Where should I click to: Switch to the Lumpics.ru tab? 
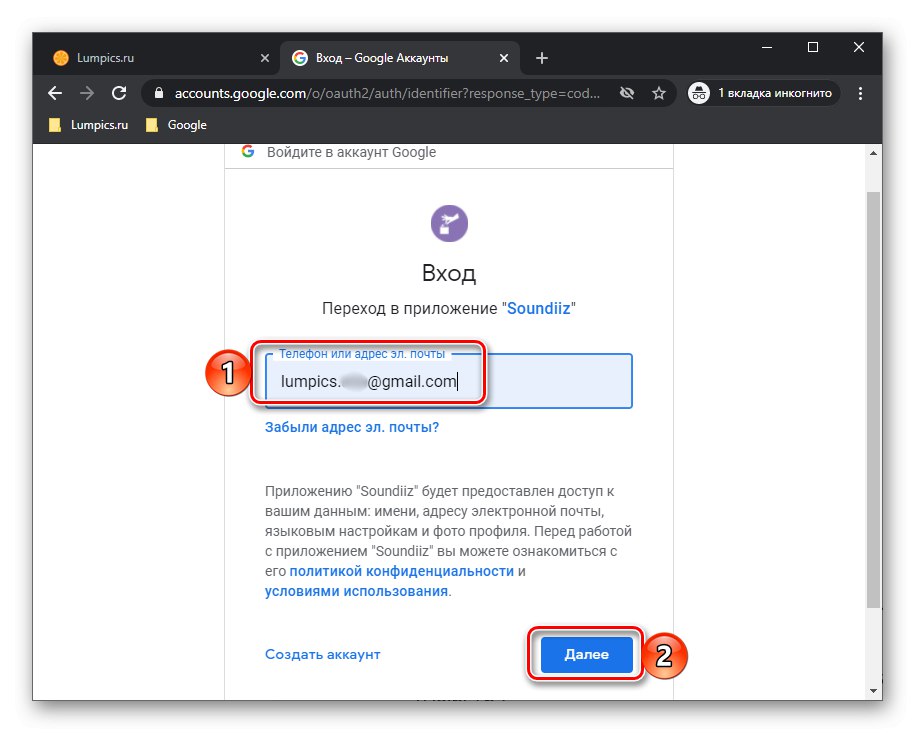(158, 58)
